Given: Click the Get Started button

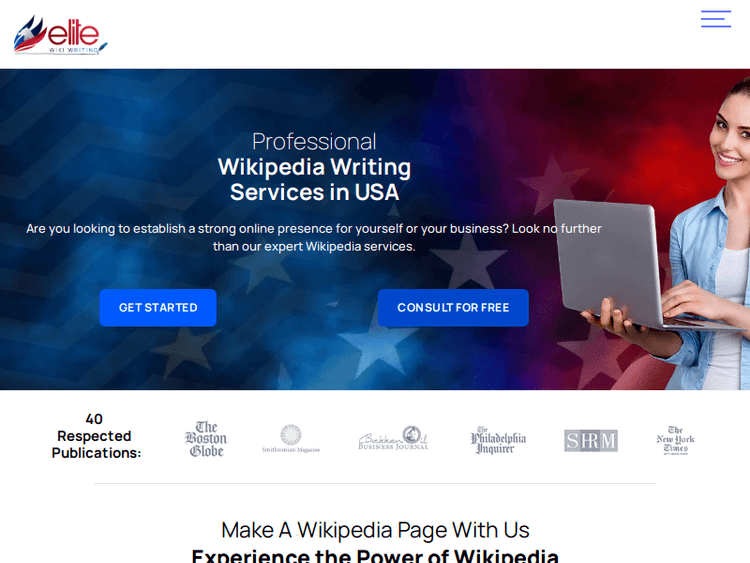Looking at the screenshot, I should pos(158,308).
